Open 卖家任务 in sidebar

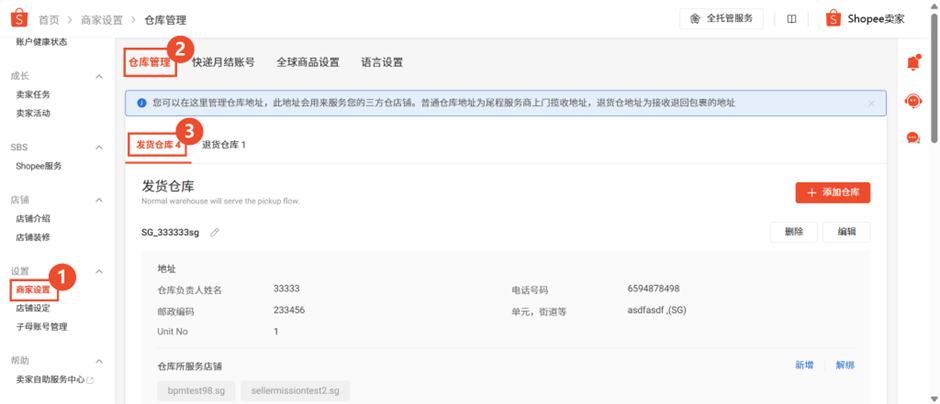[x=33, y=95]
